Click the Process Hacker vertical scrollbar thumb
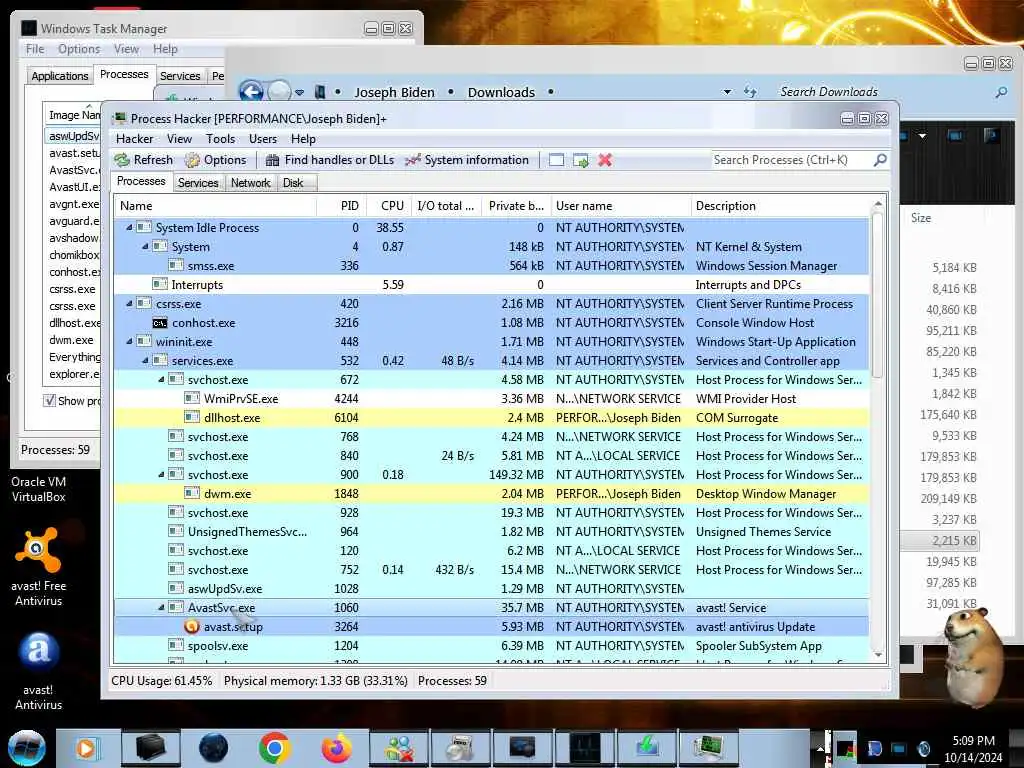 click(x=878, y=294)
